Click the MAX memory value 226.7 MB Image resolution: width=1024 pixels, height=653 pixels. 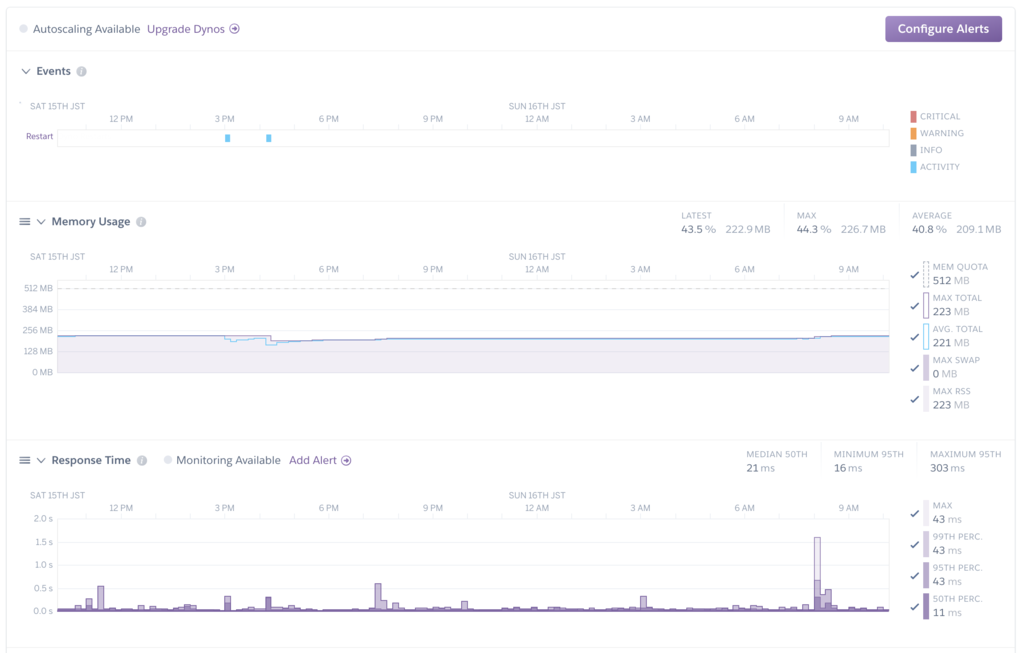tap(863, 229)
